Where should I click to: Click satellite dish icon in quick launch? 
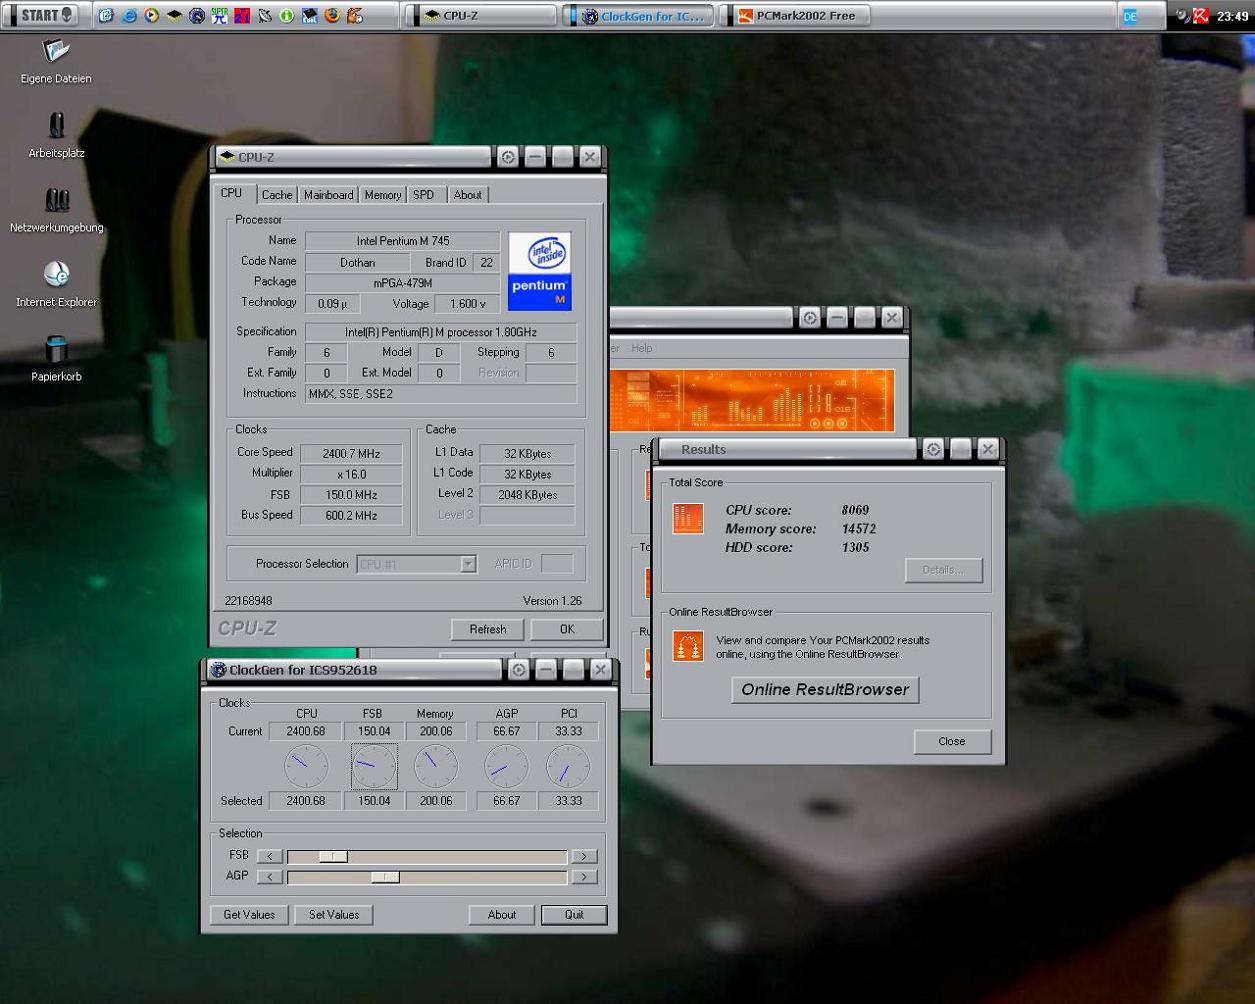pyautogui.click(x=264, y=16)
